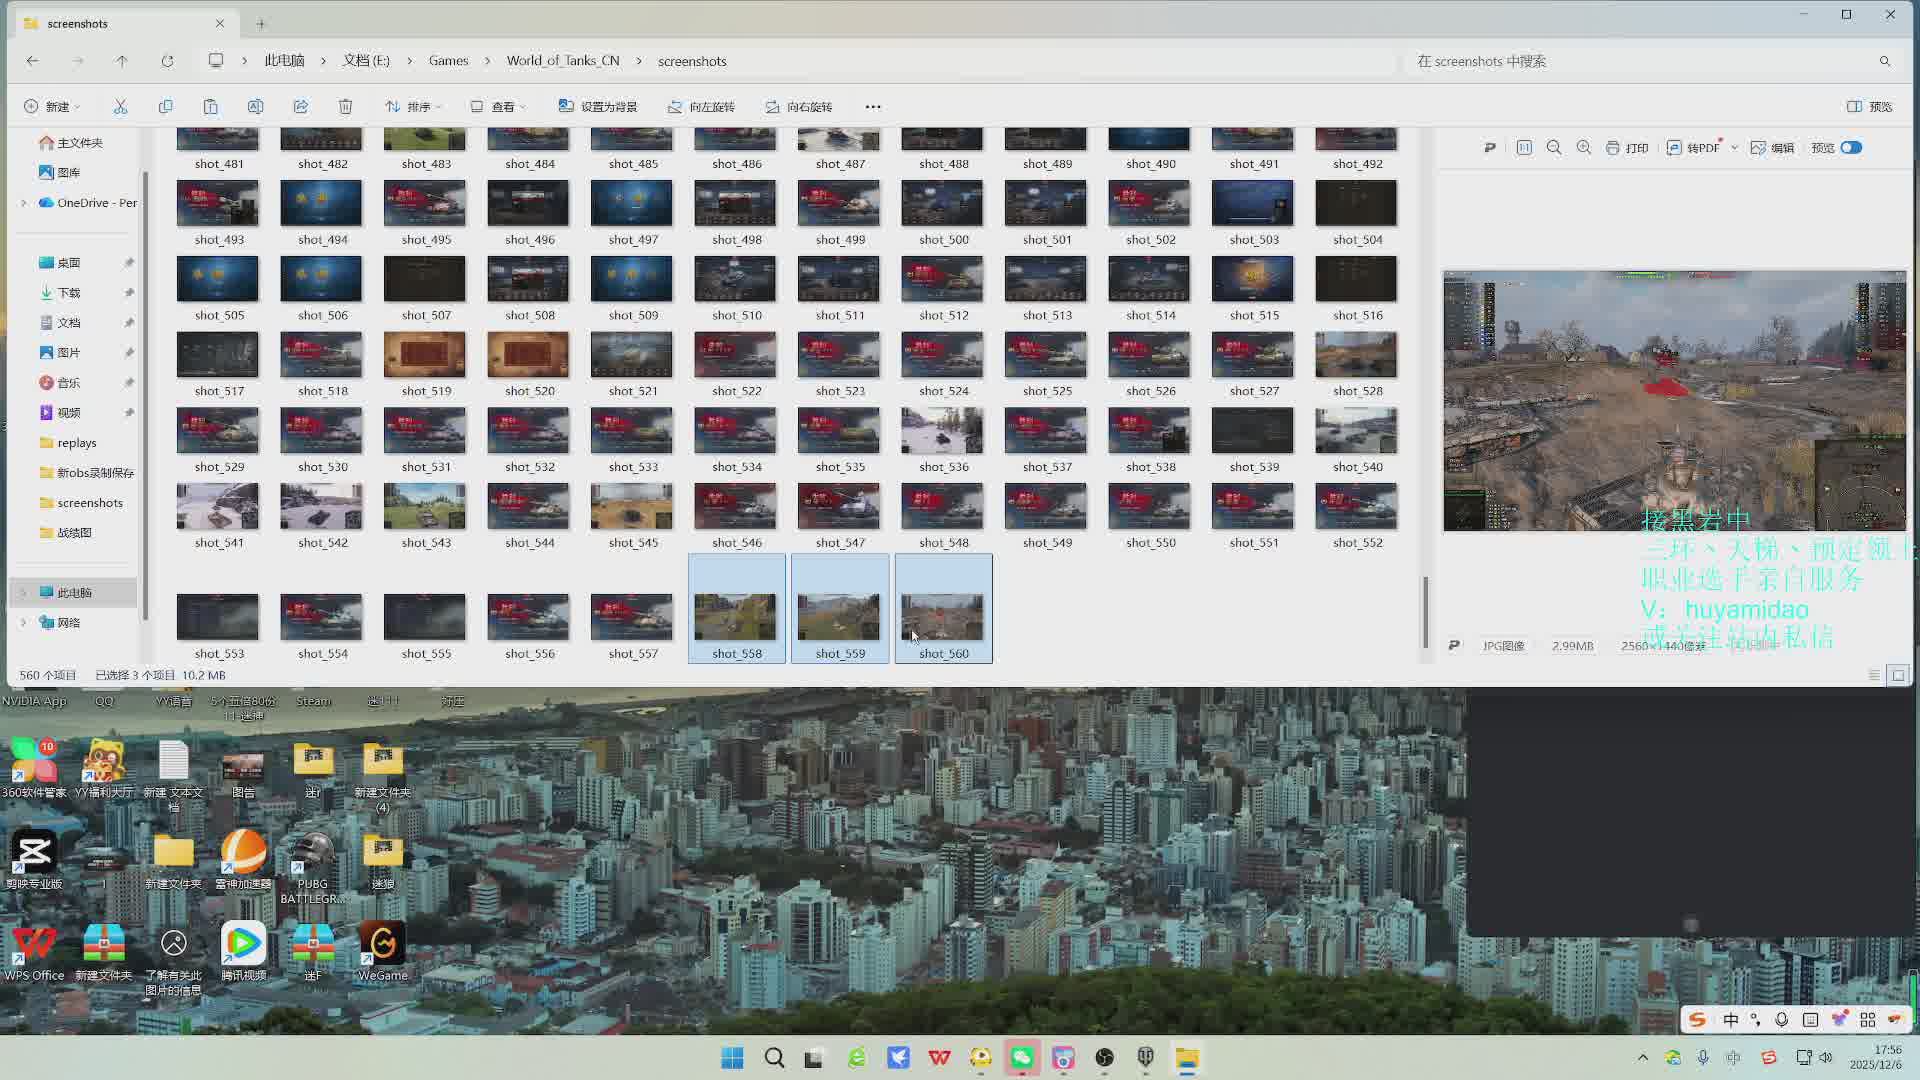Open the 排序 sort dropdown
The image size is (1920, 1080).
click(413, 106)
